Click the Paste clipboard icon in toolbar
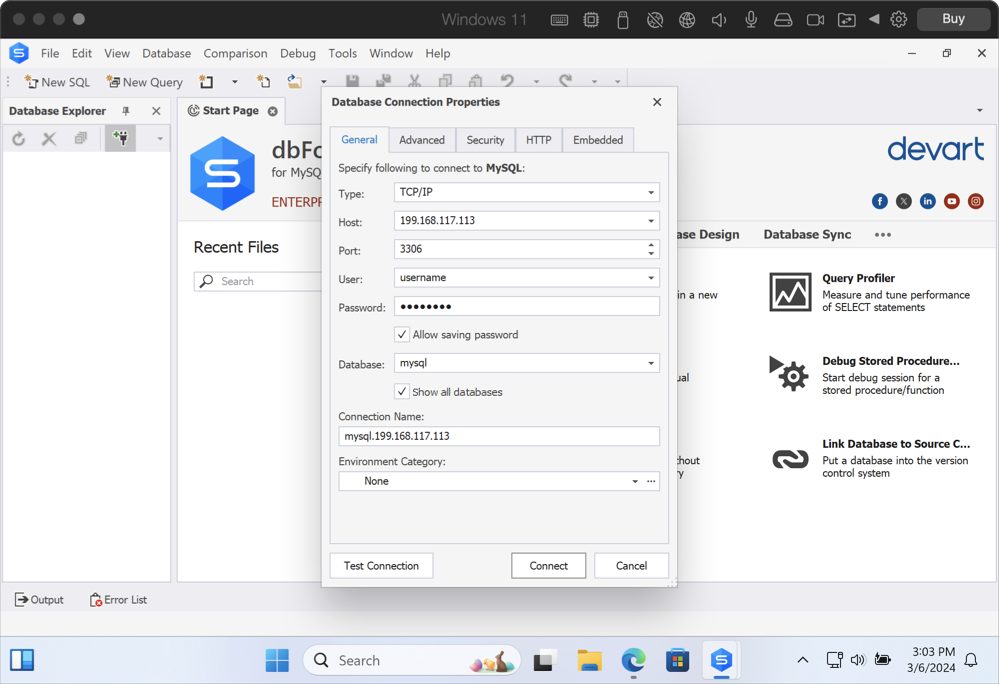 tap(475, 82)
